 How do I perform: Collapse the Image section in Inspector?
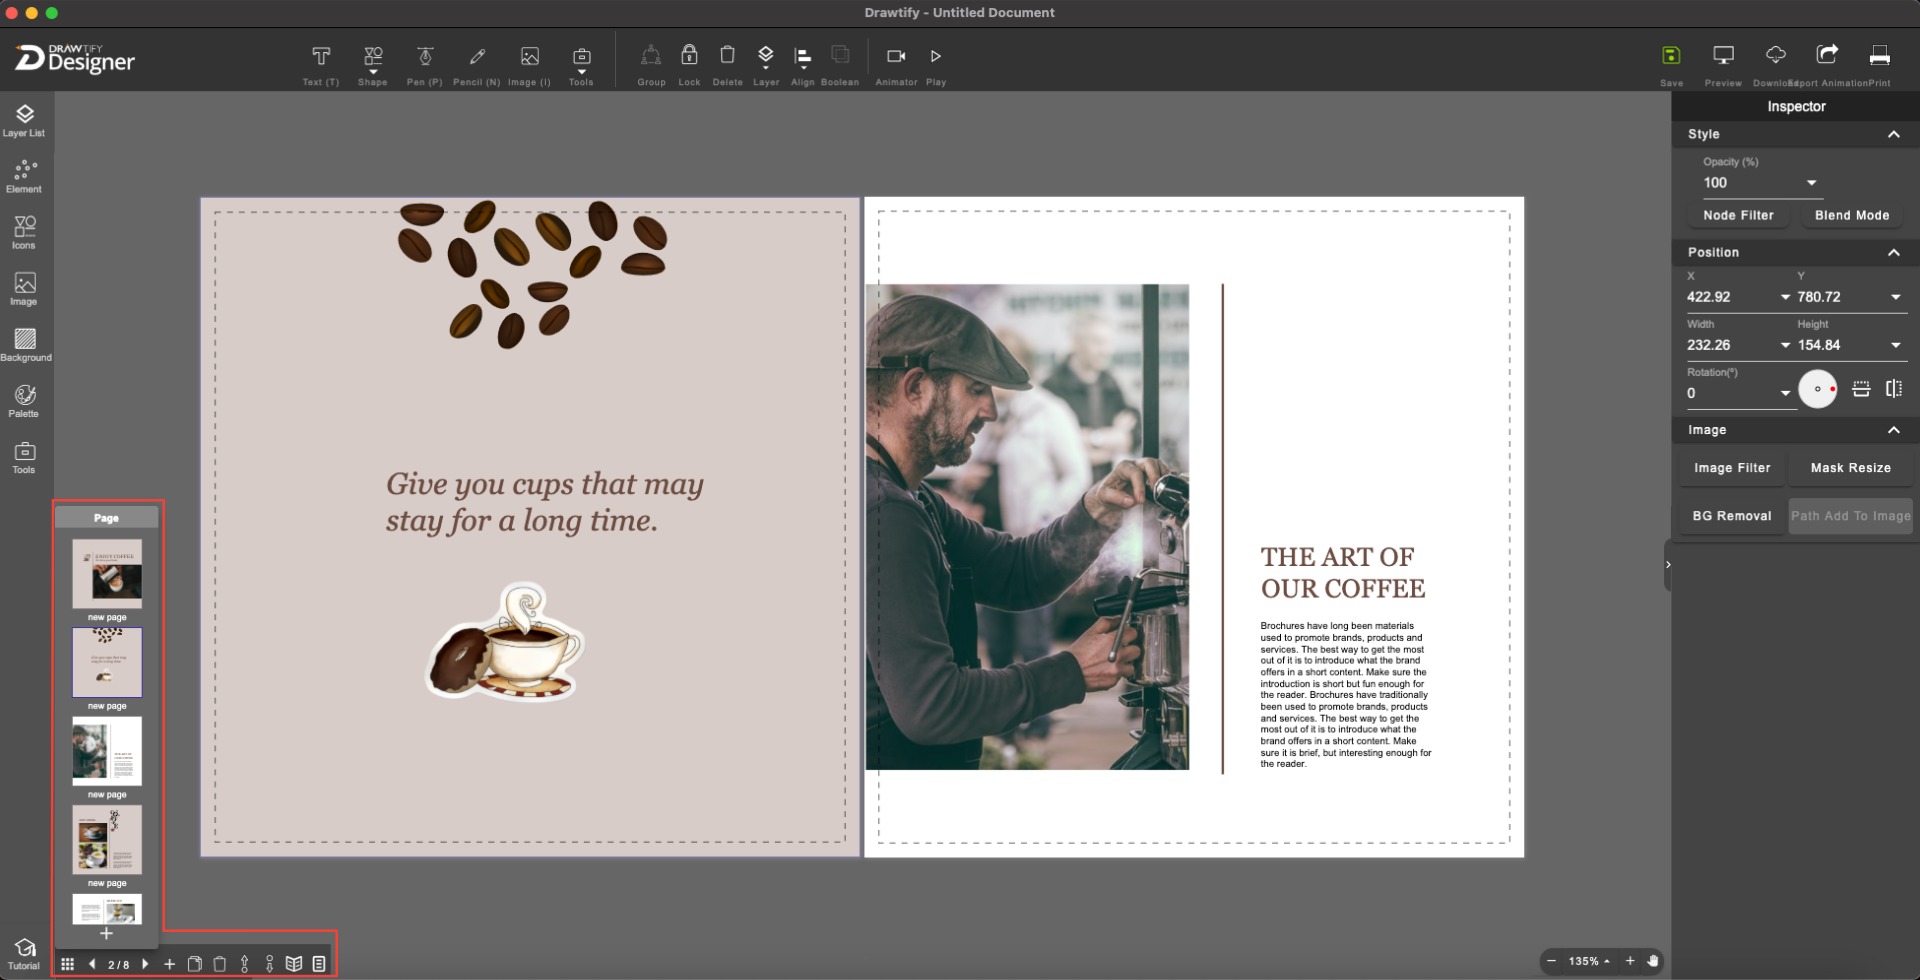click(1893, 430)
